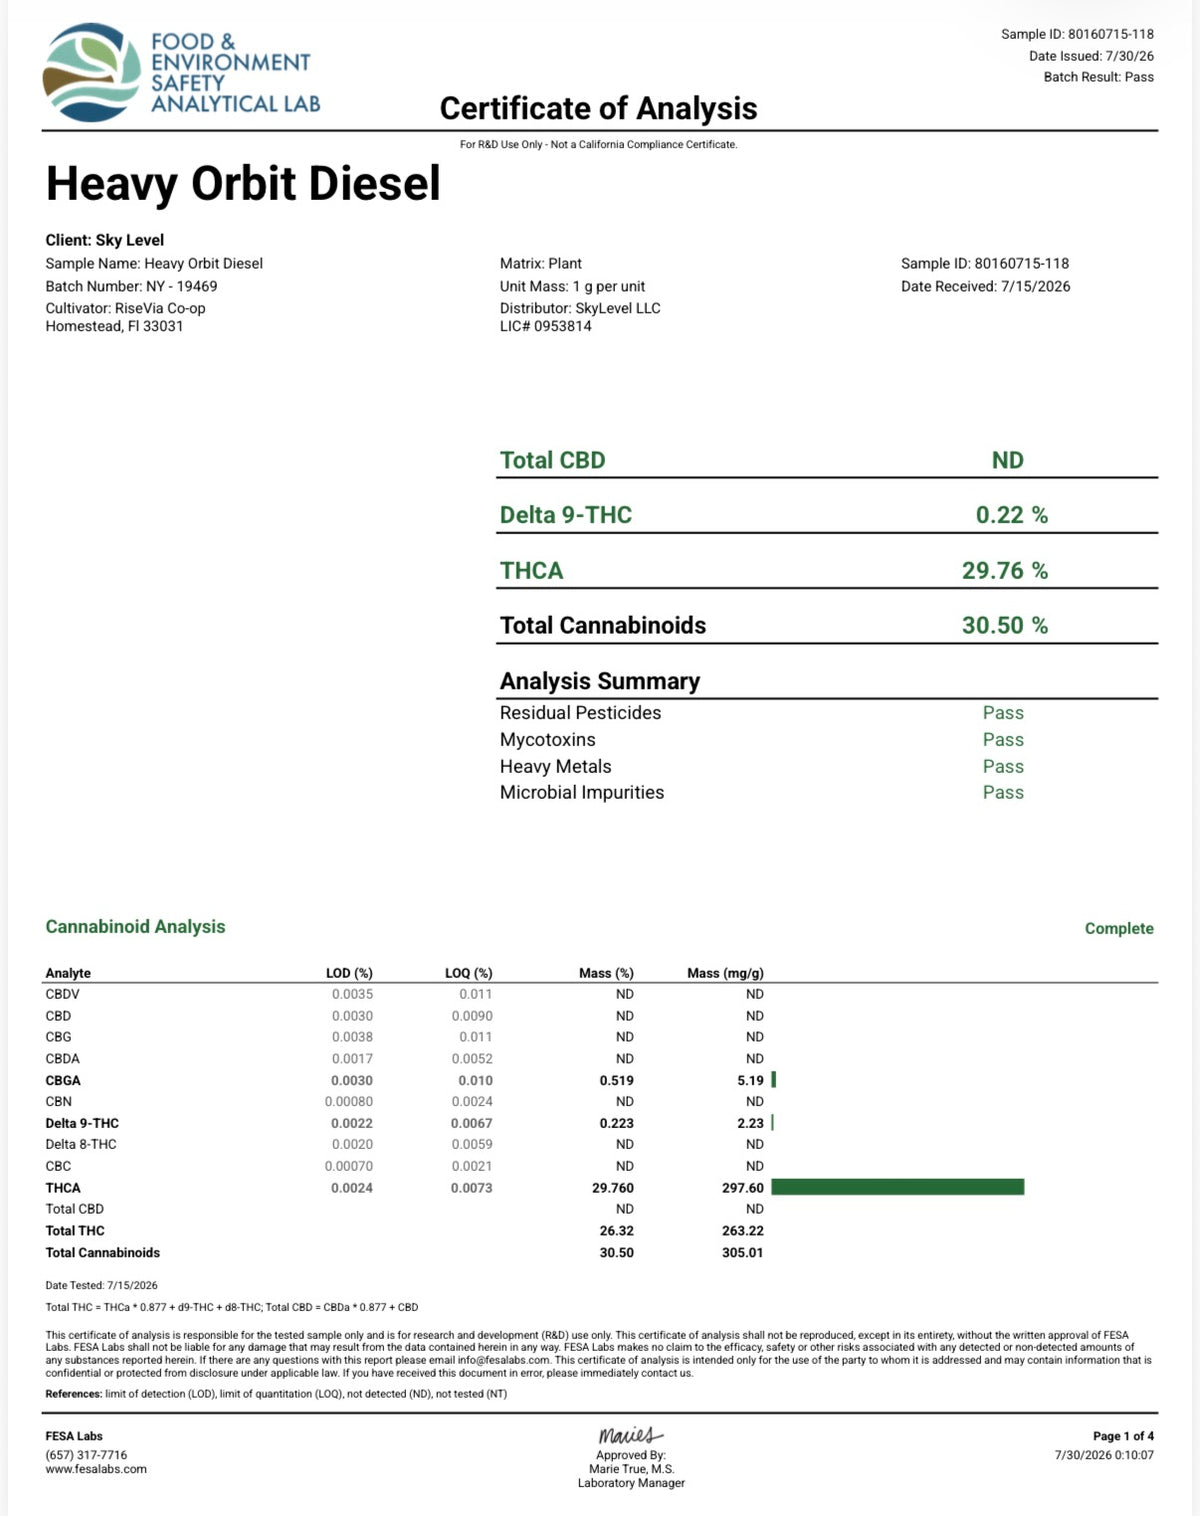Click the 7/30/2026 0:10:07 timestamp

point(1104,1456)
